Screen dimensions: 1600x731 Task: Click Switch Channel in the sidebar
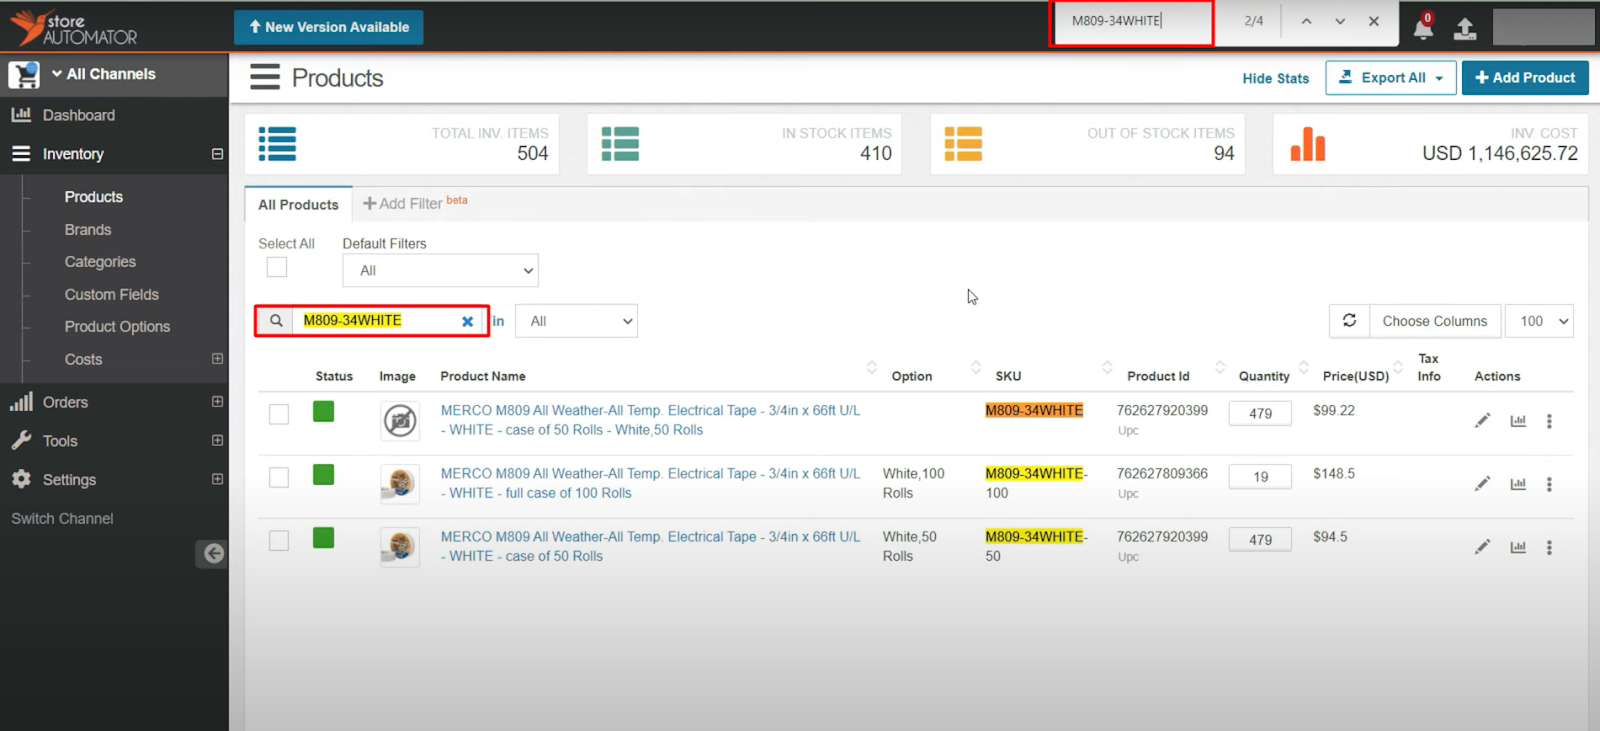pyautogui.click(x=62, y=518)
